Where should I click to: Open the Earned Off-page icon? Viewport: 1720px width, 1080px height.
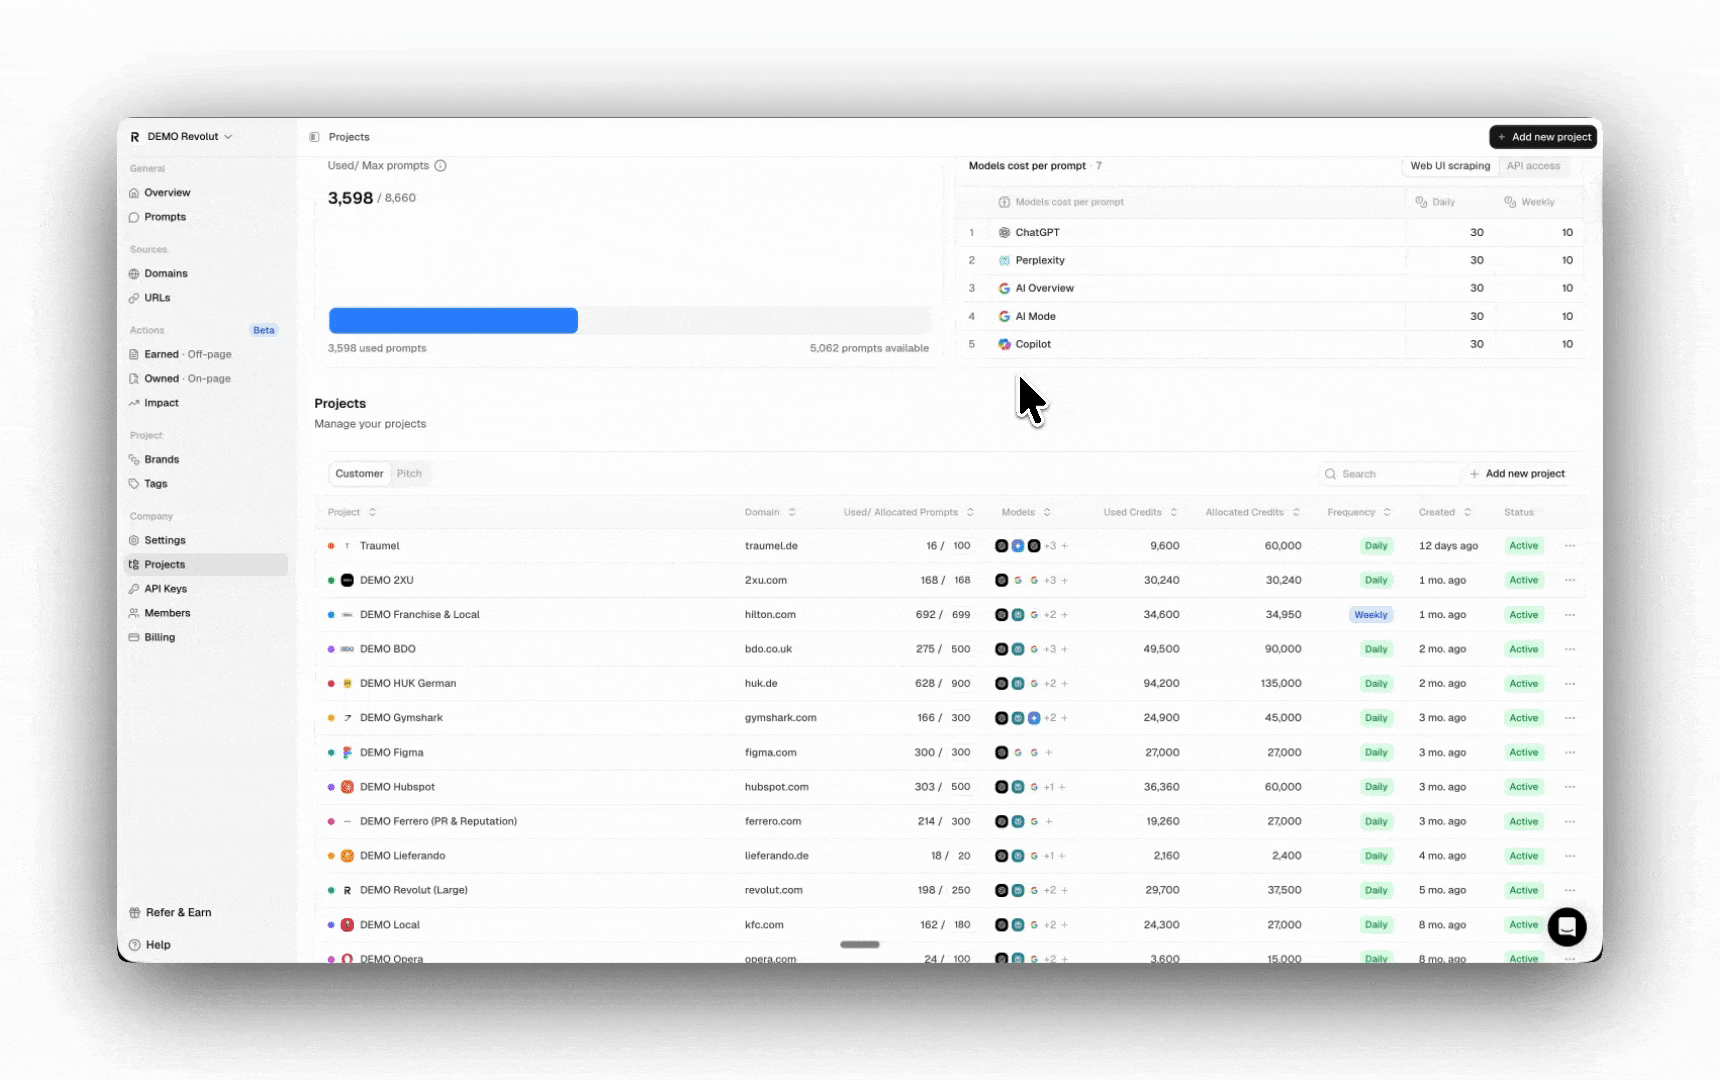click(134, 355)
